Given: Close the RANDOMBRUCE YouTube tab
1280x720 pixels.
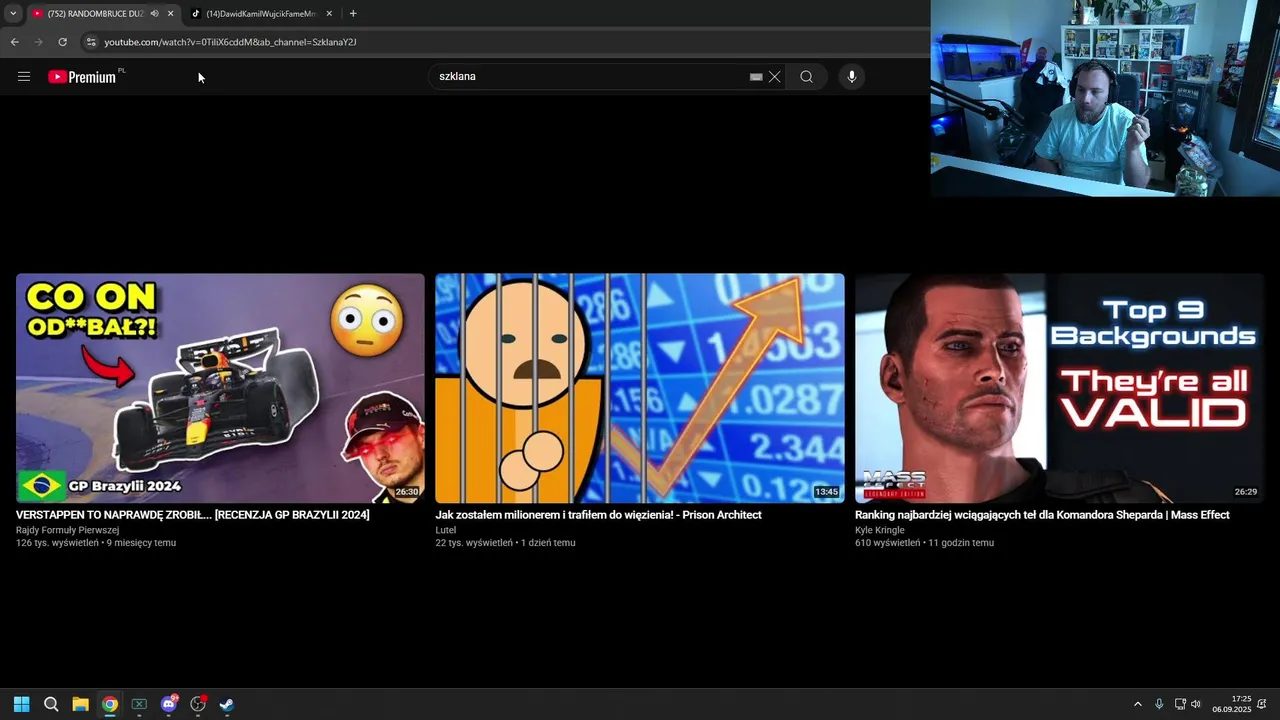Looking at the screenshot, I should (x=170, y=14).
